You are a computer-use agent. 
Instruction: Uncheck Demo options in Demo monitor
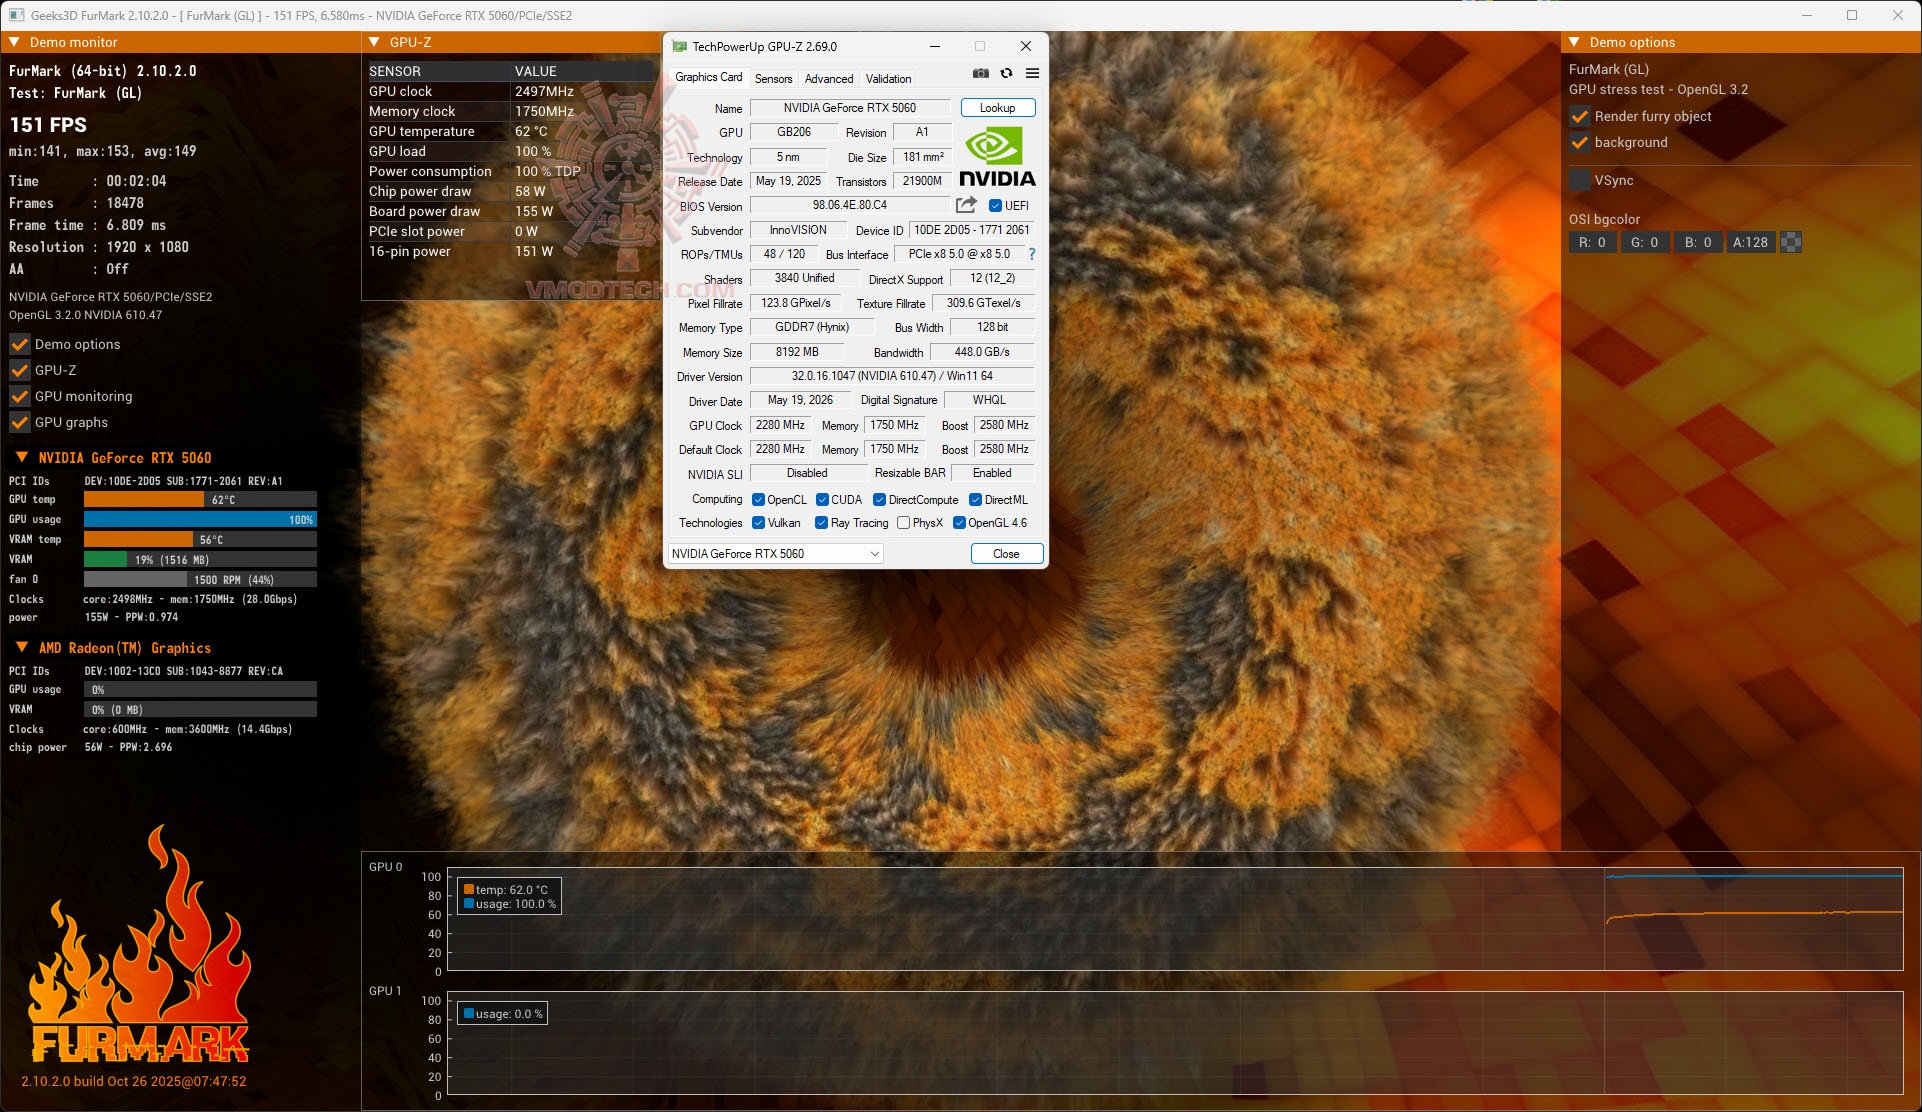pyautogui.click(x=20, y=344)
